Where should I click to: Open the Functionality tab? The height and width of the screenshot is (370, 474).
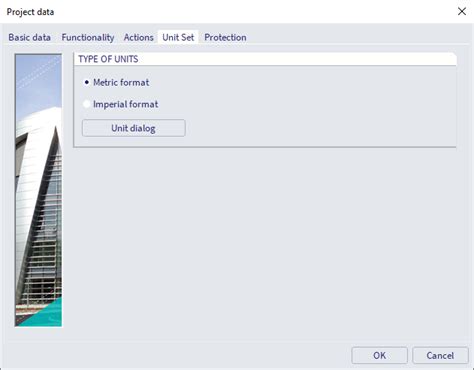[x=88, y=37]
